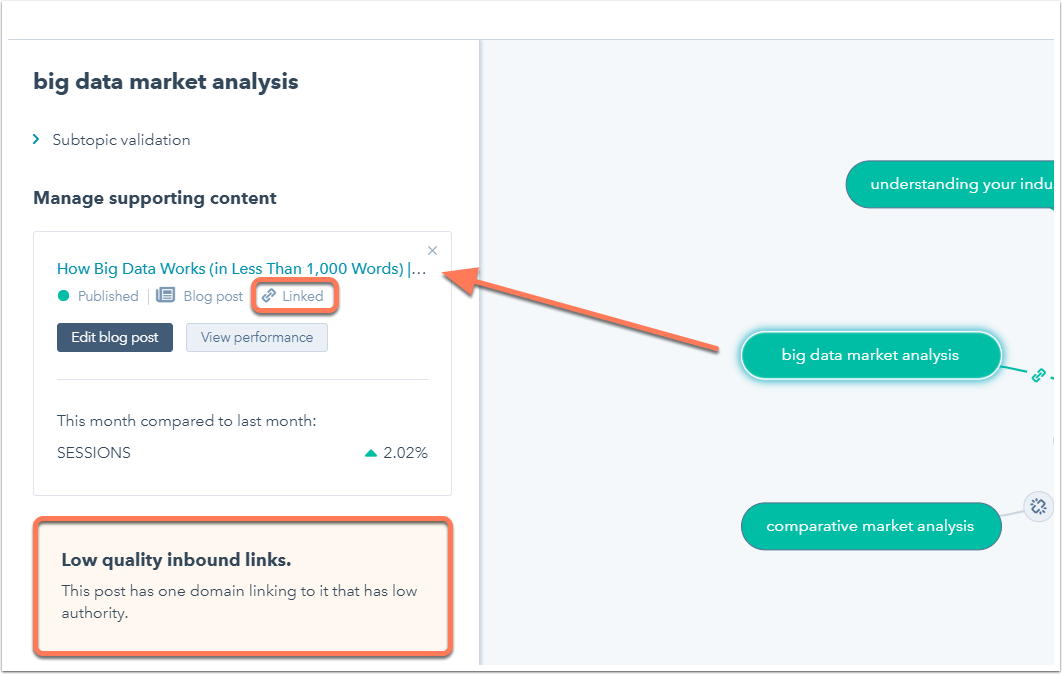Click the link icon beside big data node
This screenshot has width=1062, height=674.
(1038, 375)
